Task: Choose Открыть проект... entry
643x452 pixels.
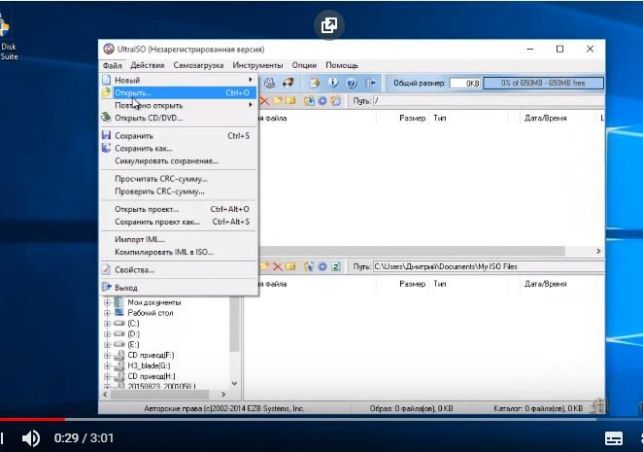Action: [179, 209]
